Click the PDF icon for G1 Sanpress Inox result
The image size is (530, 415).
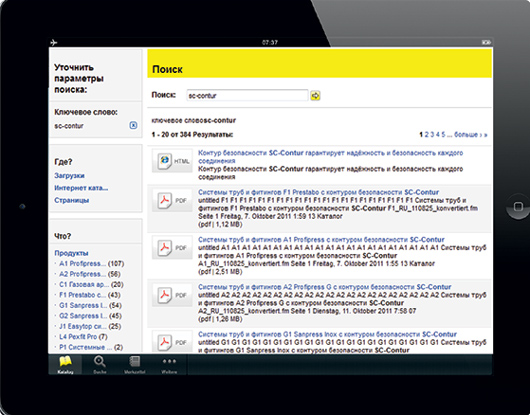pyautogui.click(x=172, y=342)
